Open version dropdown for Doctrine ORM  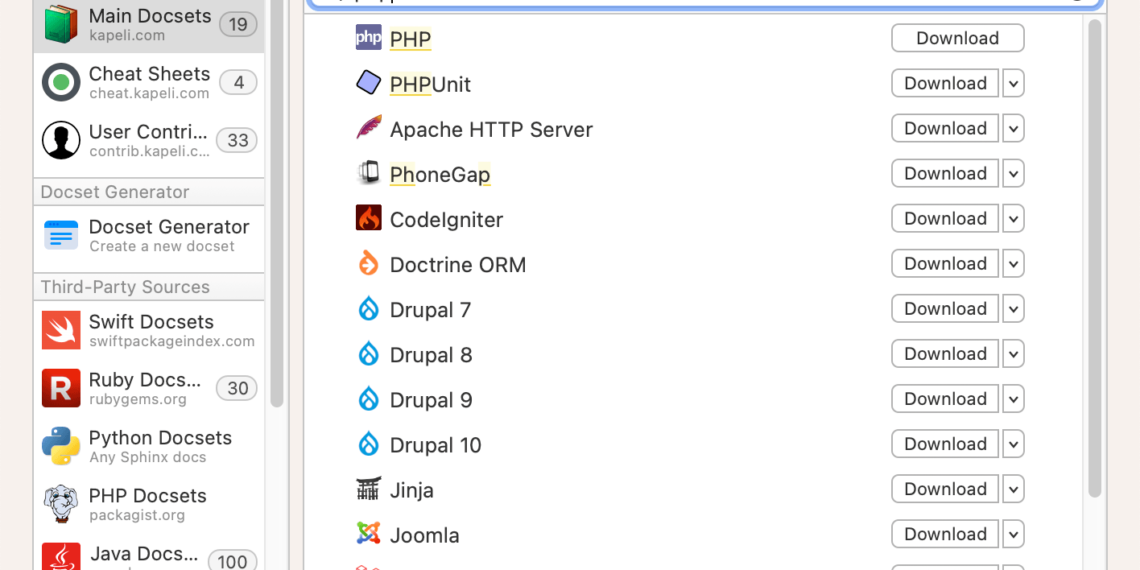pos(1013,263)
